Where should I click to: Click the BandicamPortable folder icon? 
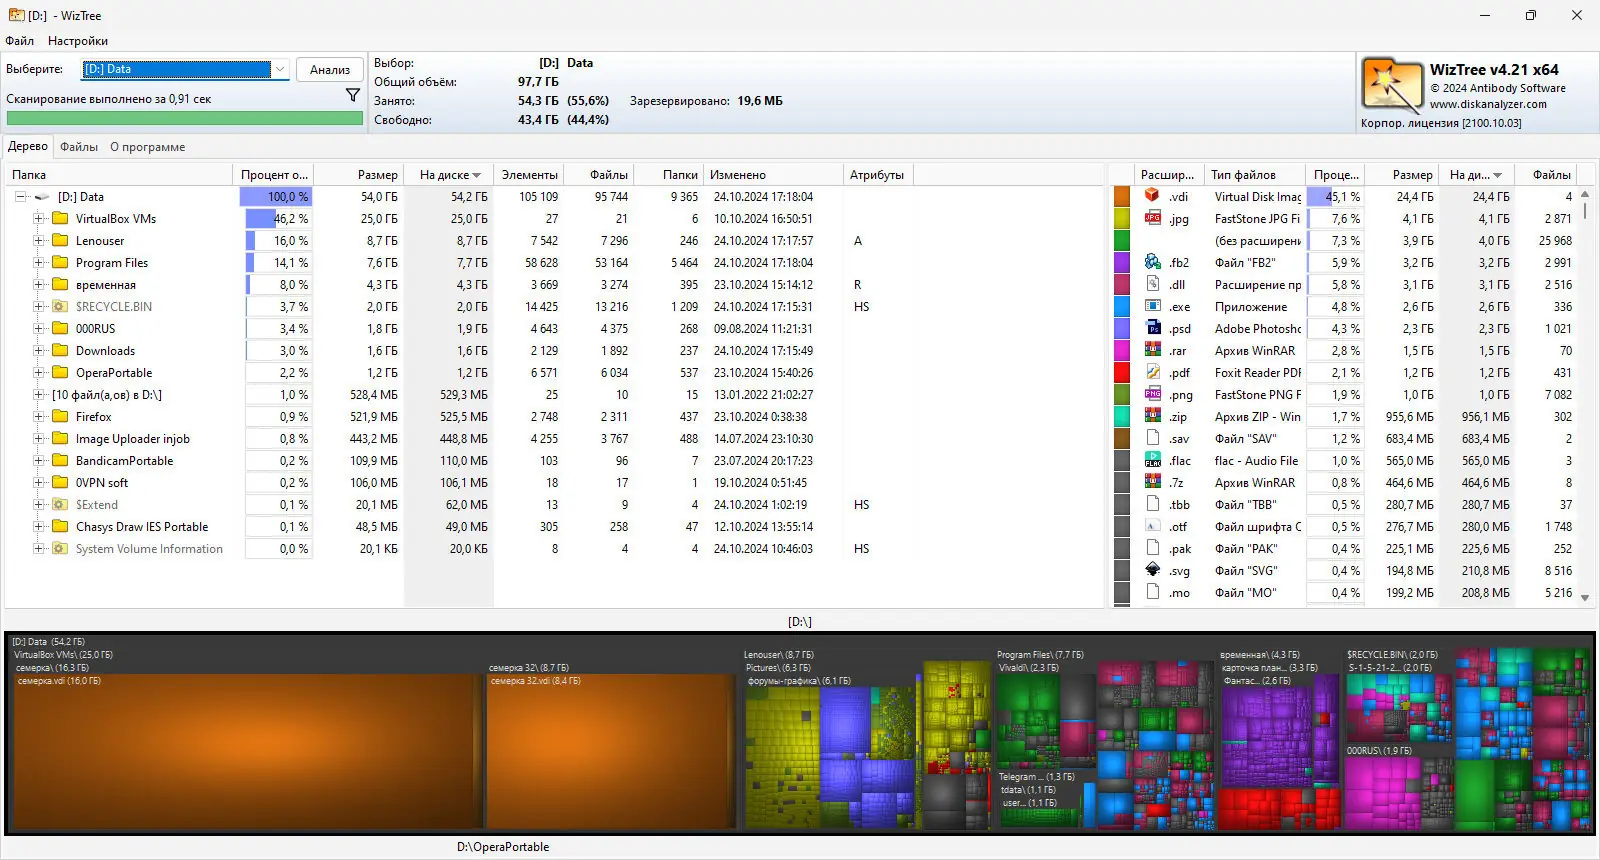click(60, 460)
